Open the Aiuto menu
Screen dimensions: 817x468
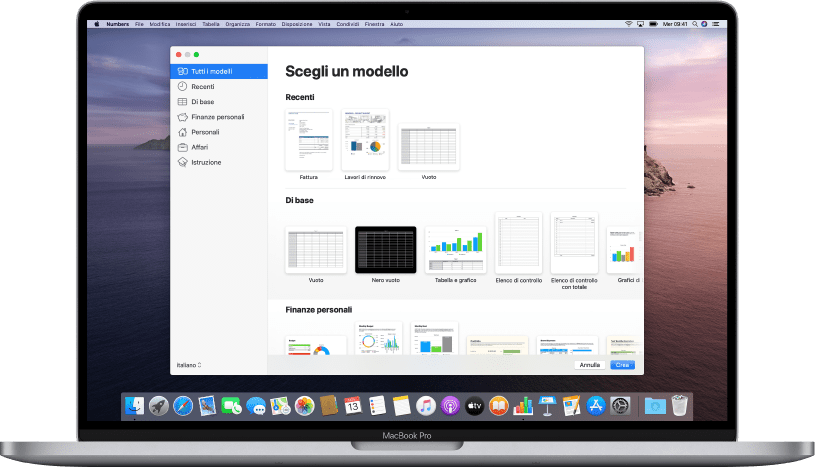397,24
